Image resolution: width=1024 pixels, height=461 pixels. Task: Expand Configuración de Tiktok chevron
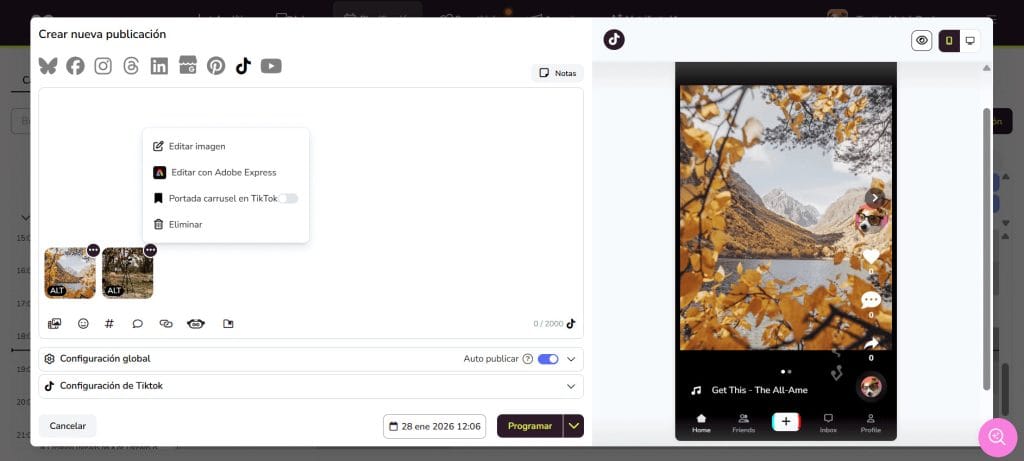571,386
